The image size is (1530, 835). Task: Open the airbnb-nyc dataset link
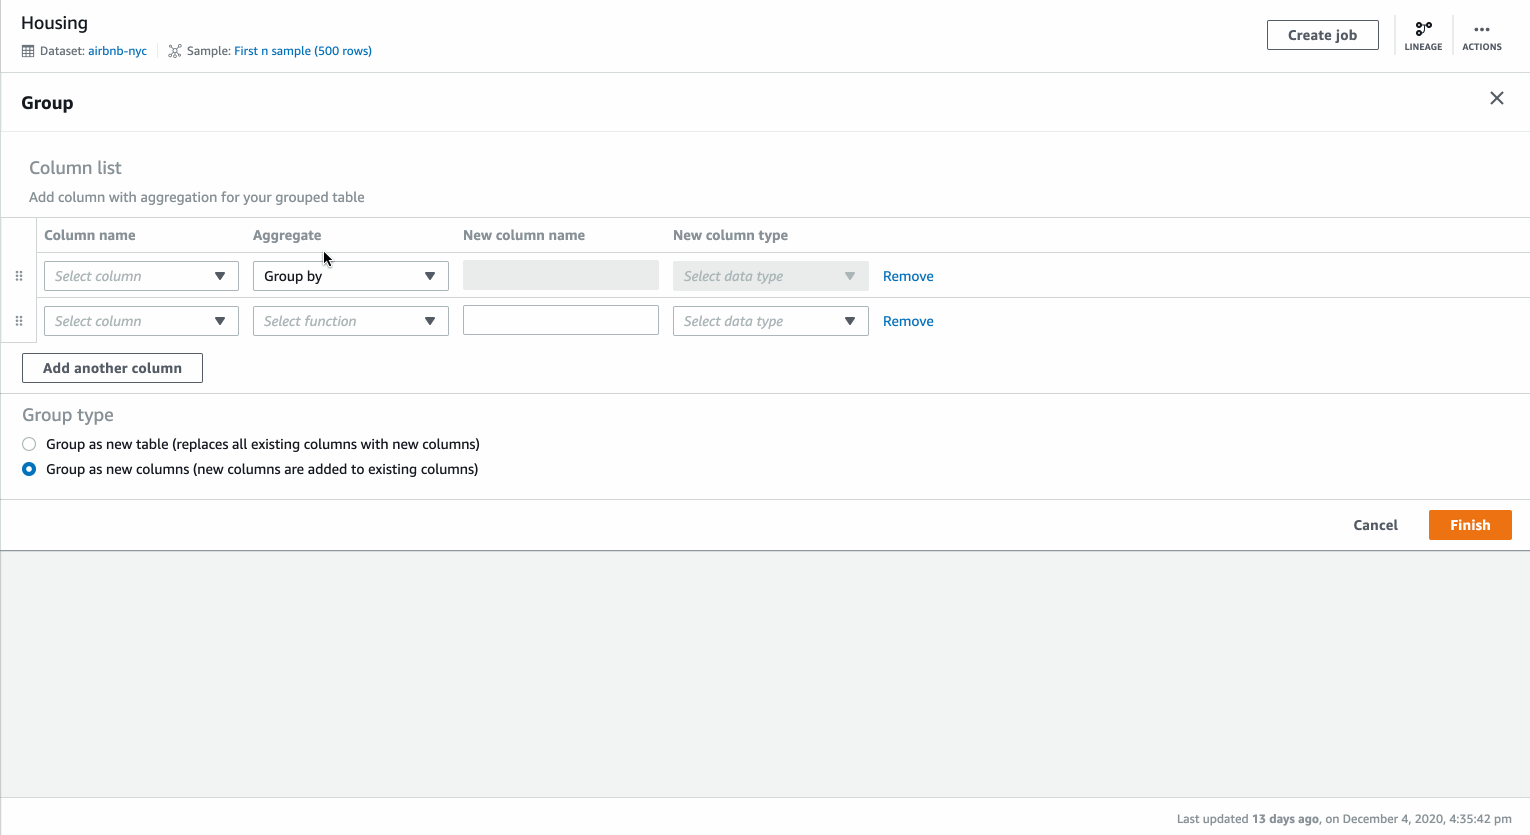pos(117,50)
